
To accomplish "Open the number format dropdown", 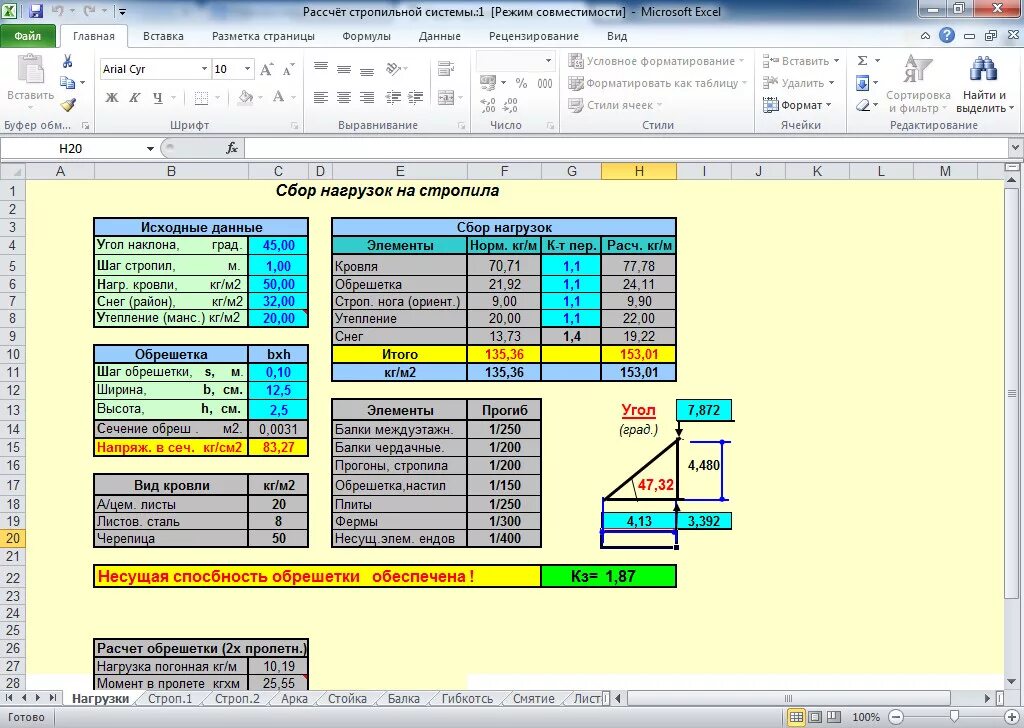I will click(x=549, y=61).
